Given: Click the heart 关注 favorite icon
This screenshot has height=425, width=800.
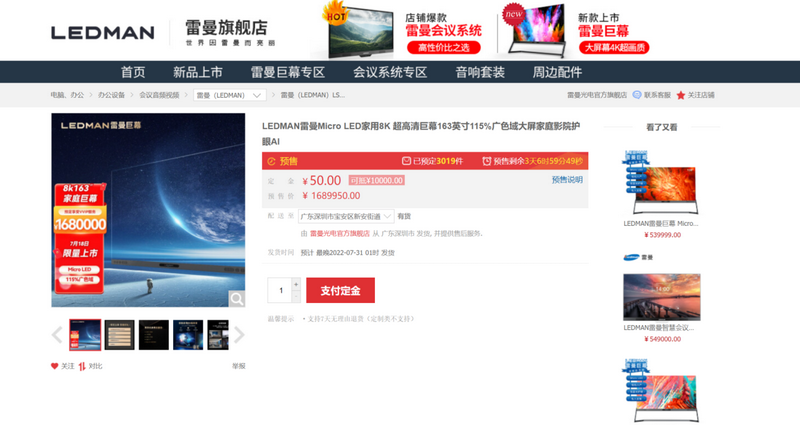Looking at the screenshot, I should 55,366.
